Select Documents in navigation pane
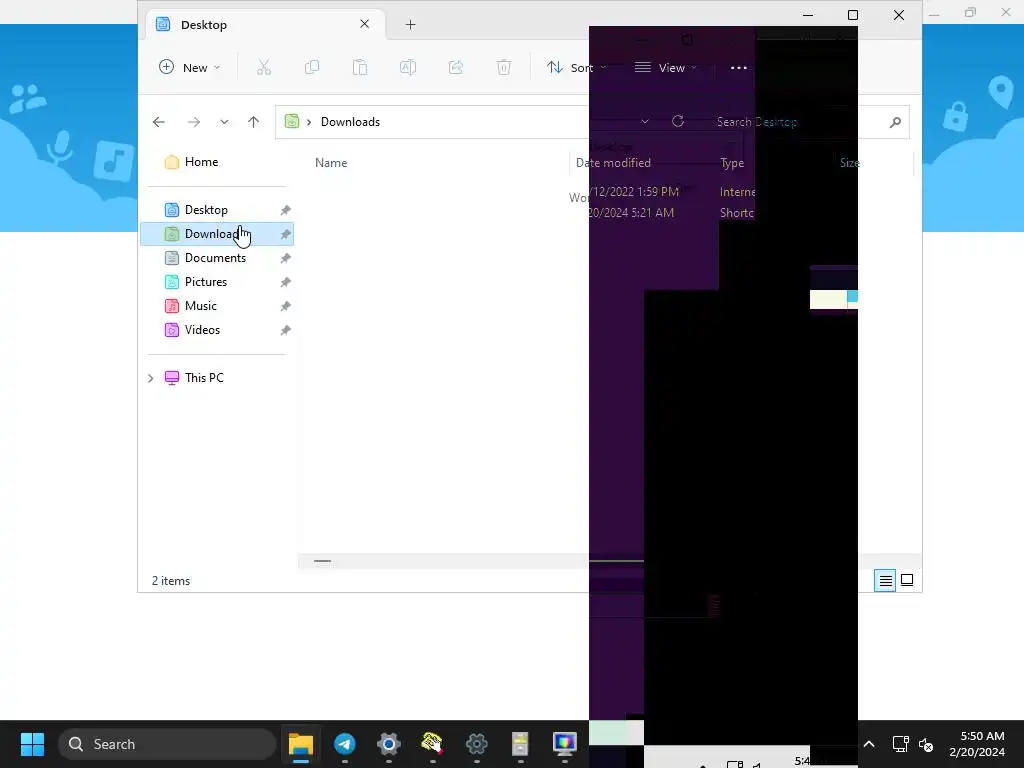The height and width of the screenshot is (768, 1024). (x=215, y=258)
